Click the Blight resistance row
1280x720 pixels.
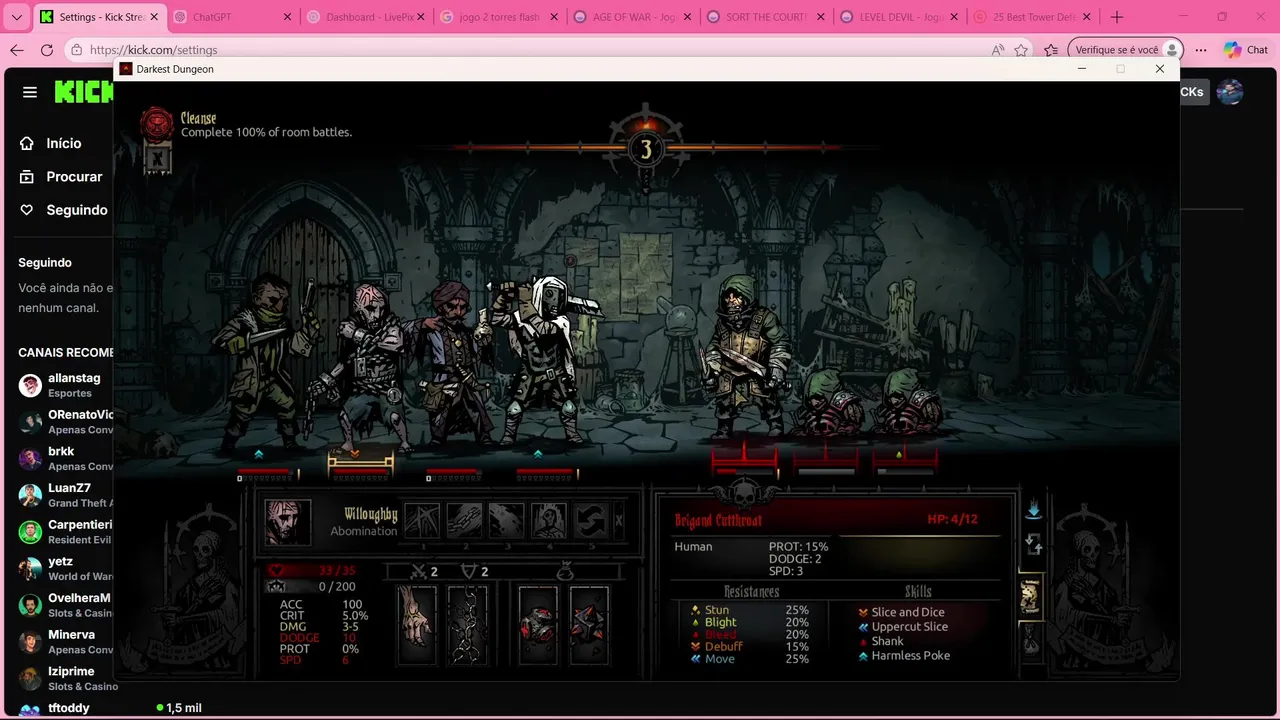coord(750,622)
